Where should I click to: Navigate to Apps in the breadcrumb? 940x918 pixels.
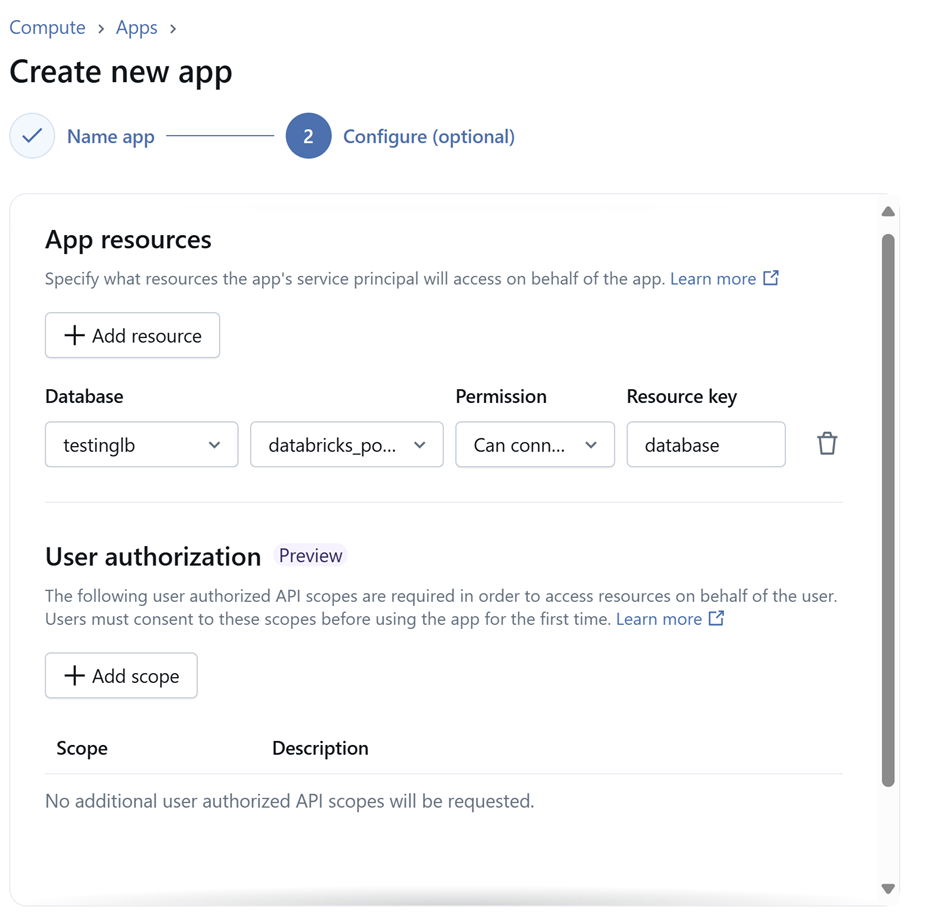click(137, 28)
